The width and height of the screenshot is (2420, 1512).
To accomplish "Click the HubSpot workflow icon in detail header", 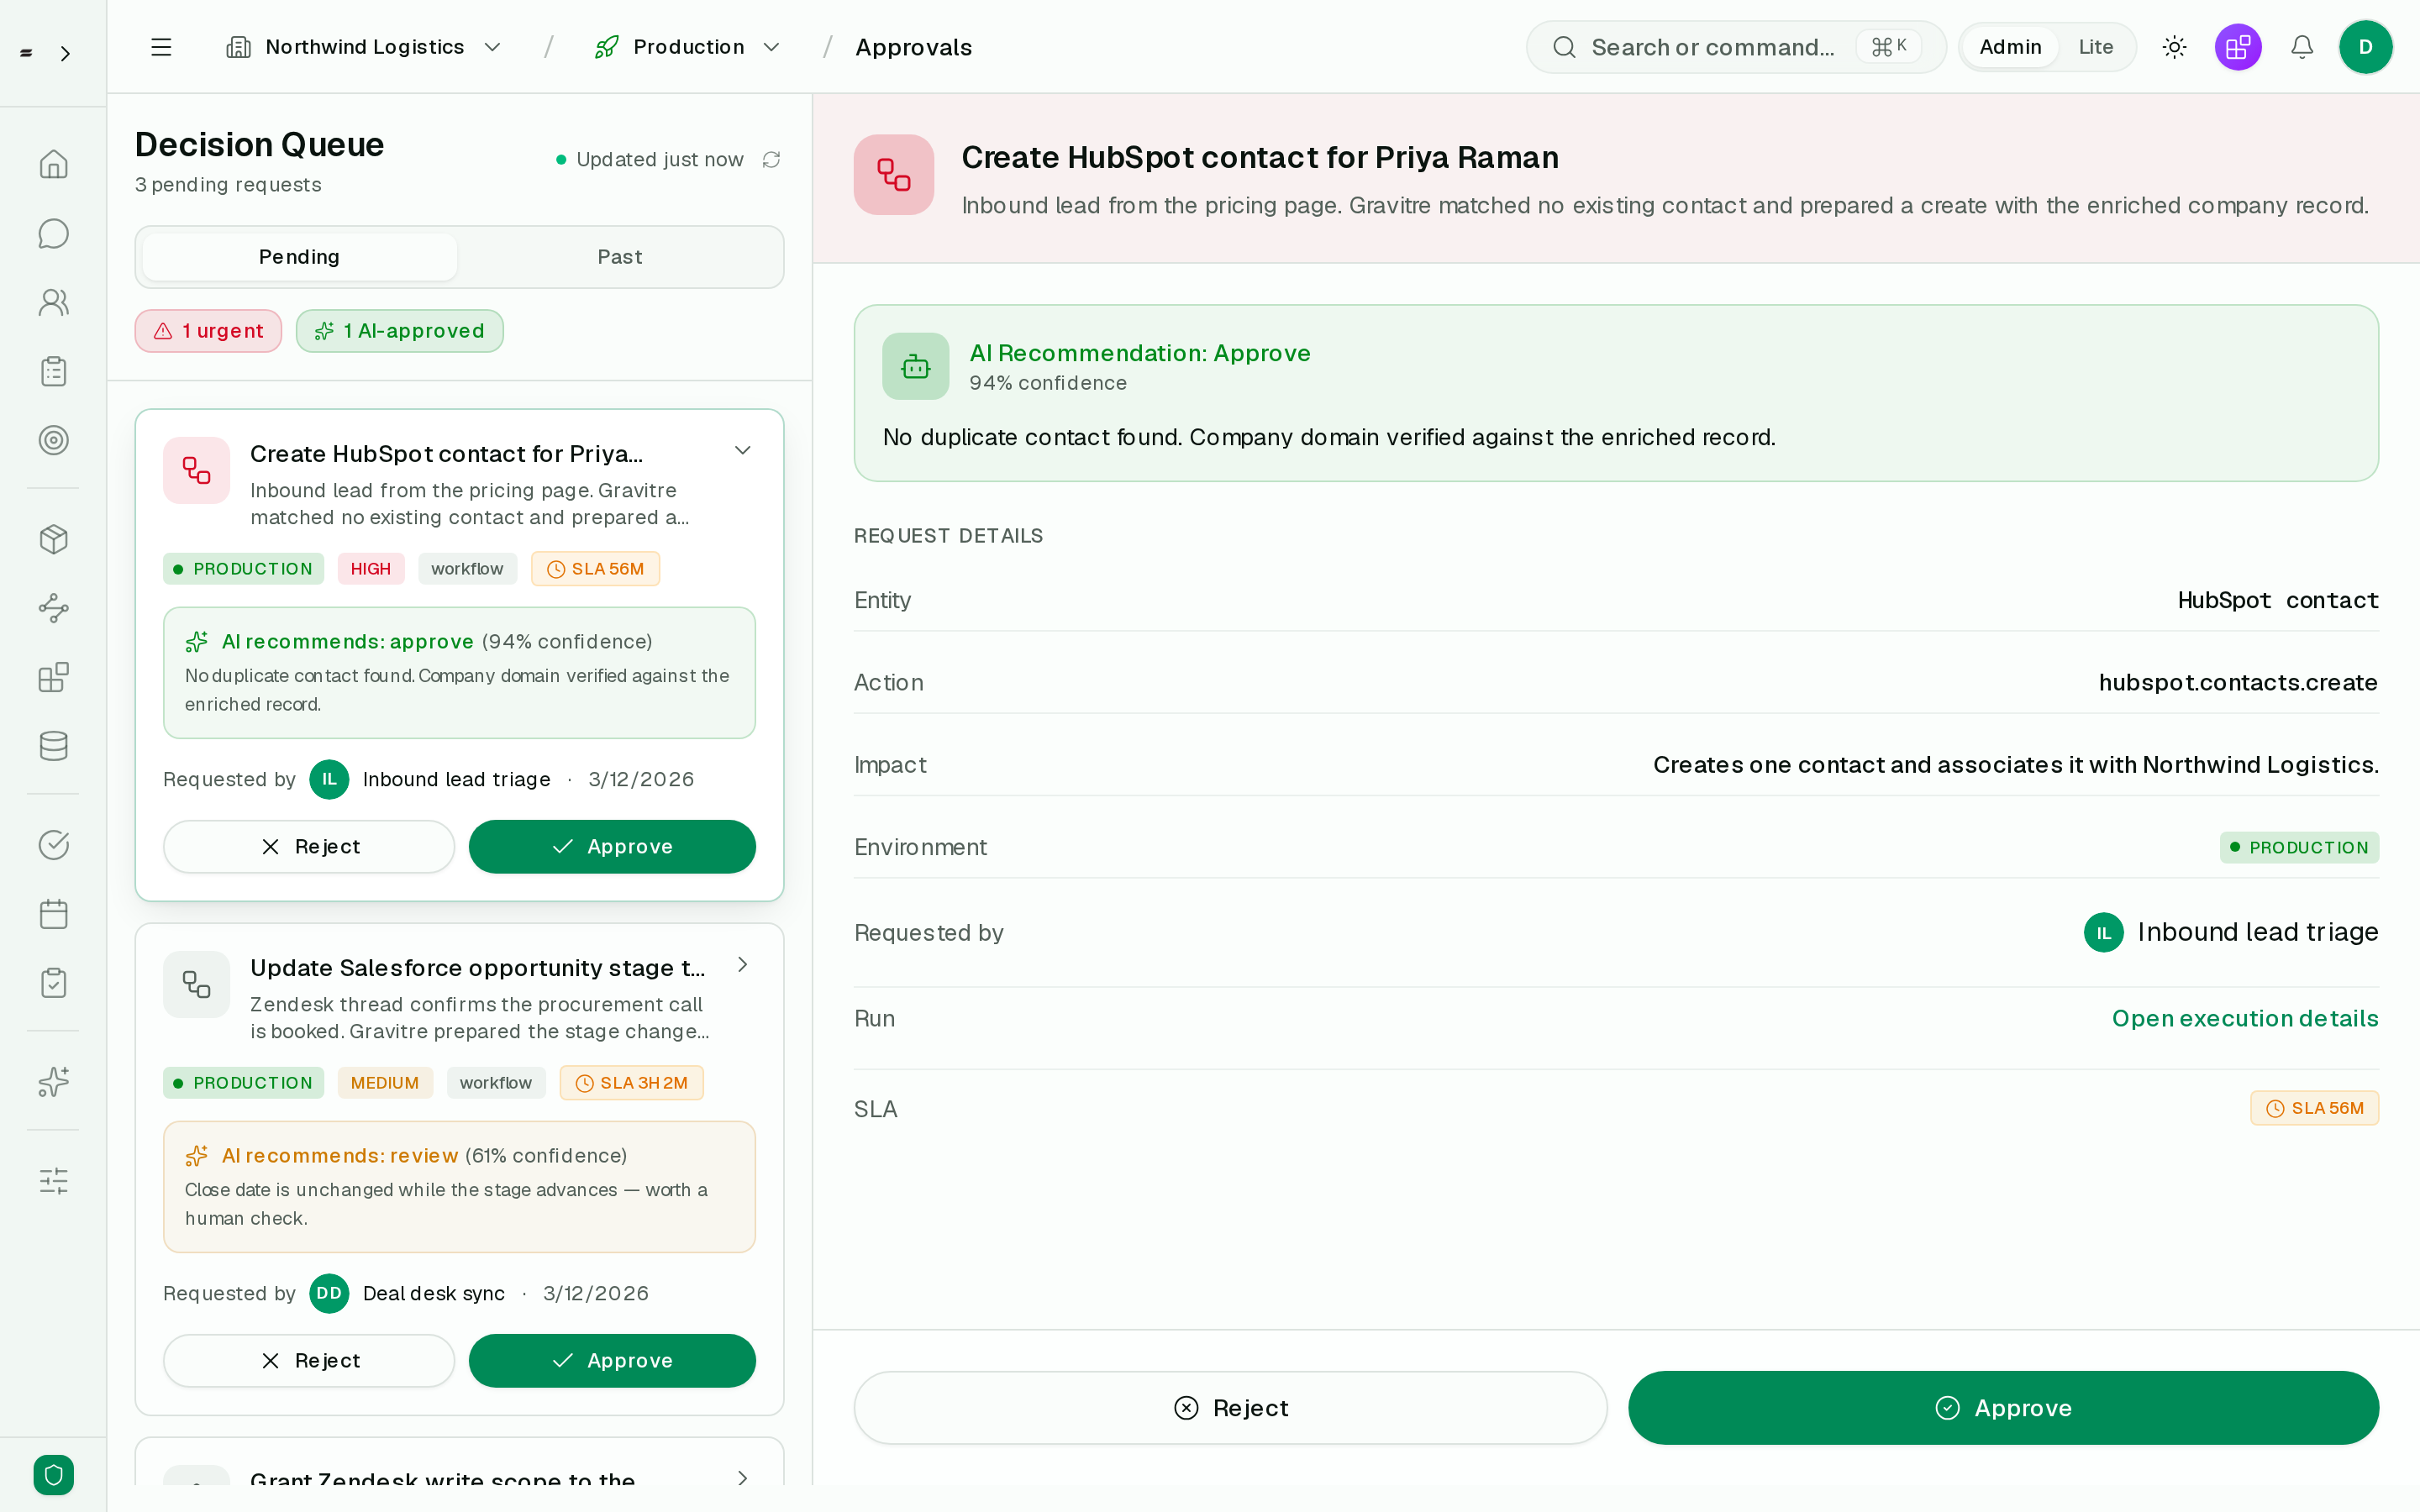I will [893, 175].
